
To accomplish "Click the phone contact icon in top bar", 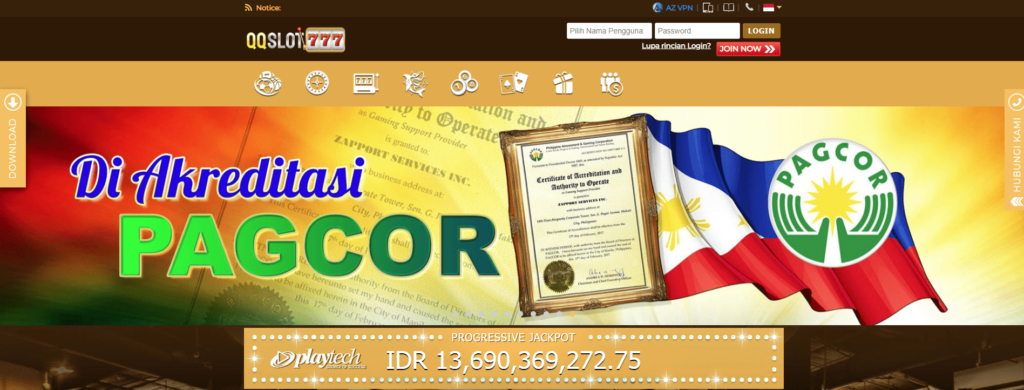I will (x=749, y=8).
